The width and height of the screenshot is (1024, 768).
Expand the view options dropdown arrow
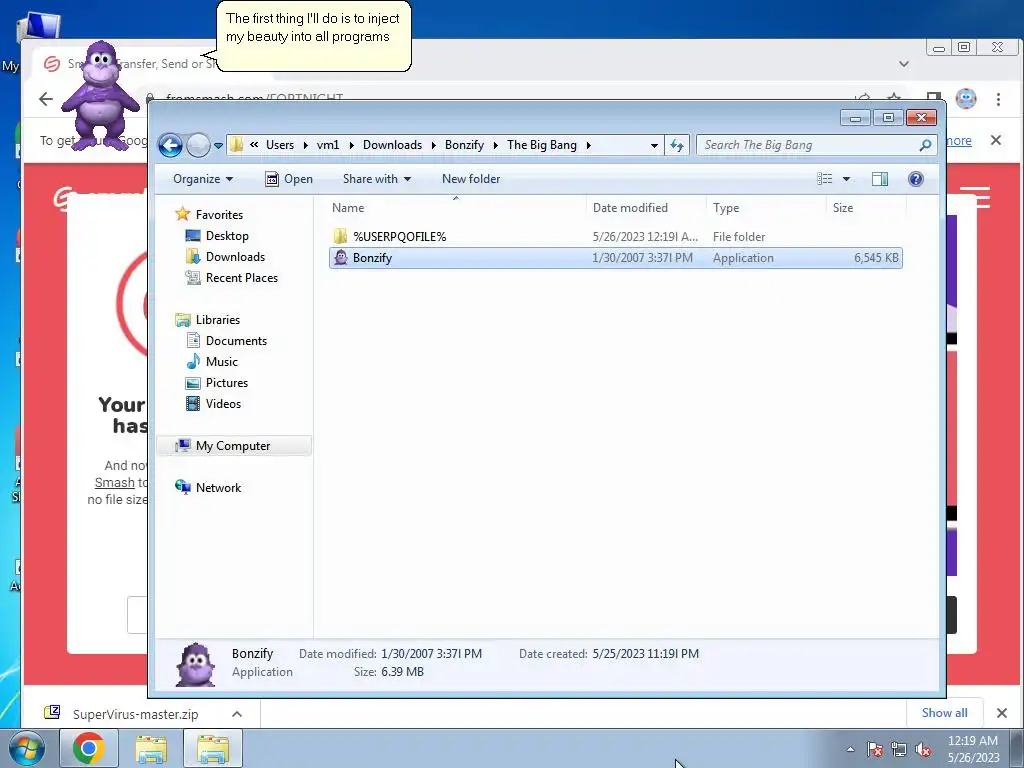coord(846,179)
